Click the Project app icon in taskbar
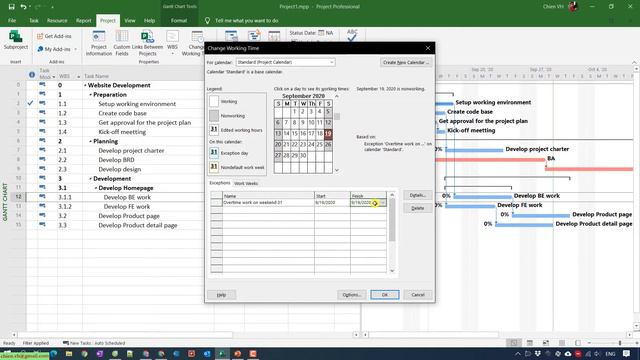The image size is (640, 360). pyautogui.click(x=222, y=353)
